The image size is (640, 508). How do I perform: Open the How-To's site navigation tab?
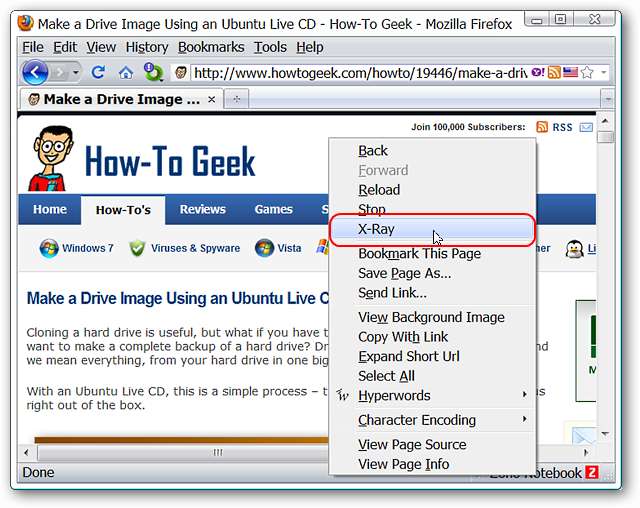click(x=123, y=210)
